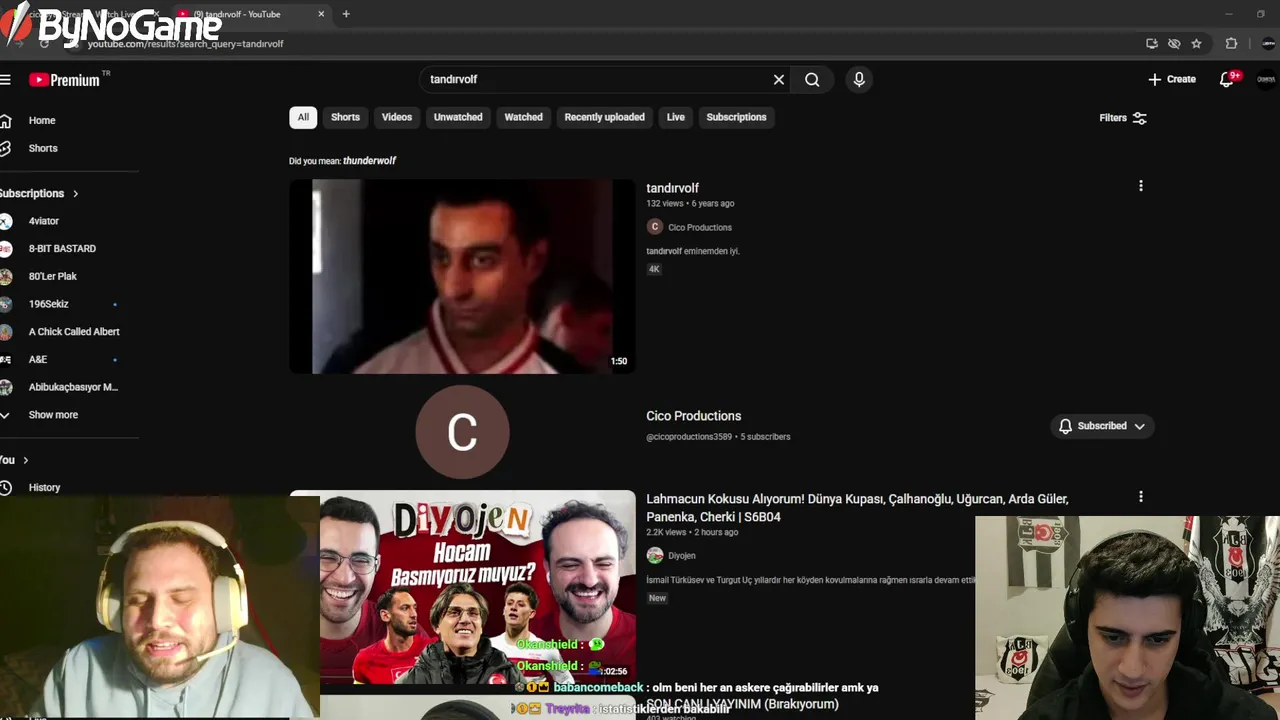Click Cico Productions under the tandırvolf video
This screenshot has height=720, width=1280.
700,227
